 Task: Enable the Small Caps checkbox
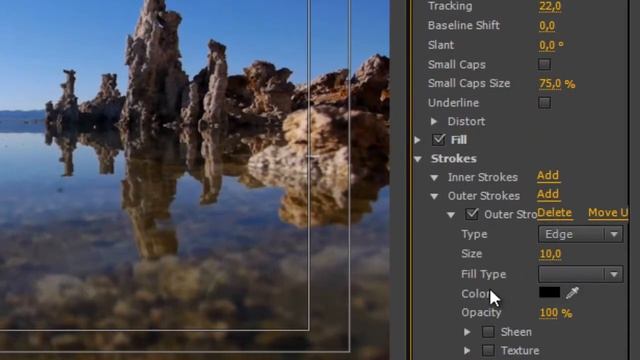point(544,64)
